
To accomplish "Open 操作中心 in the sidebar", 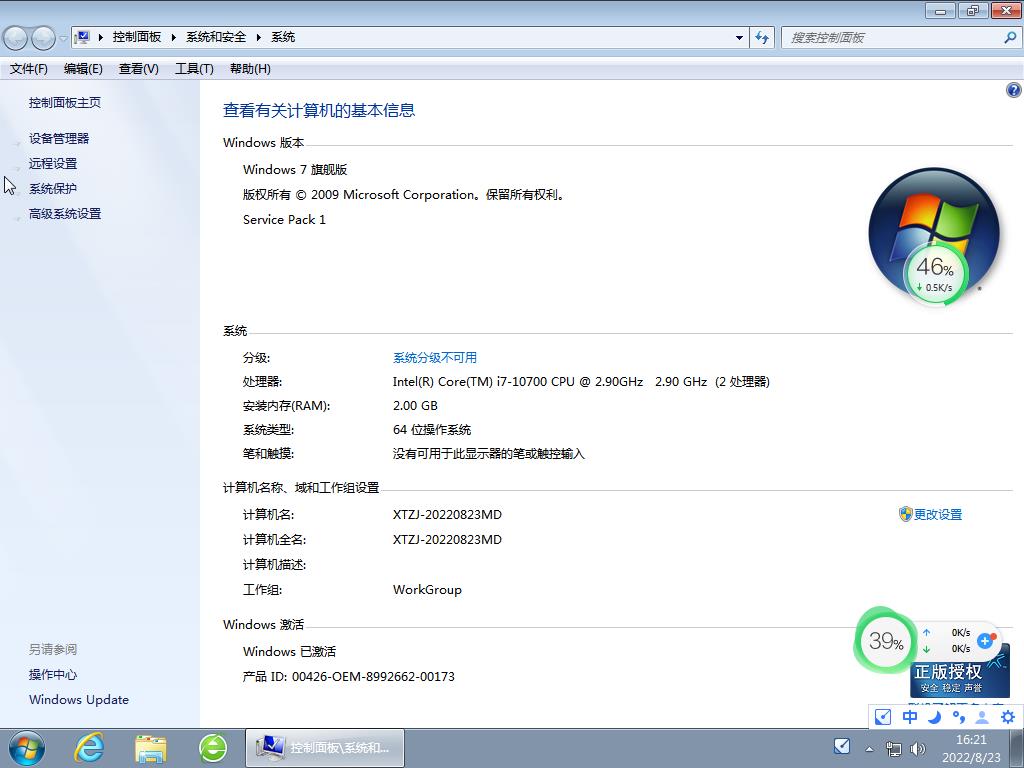I will 53,675.
